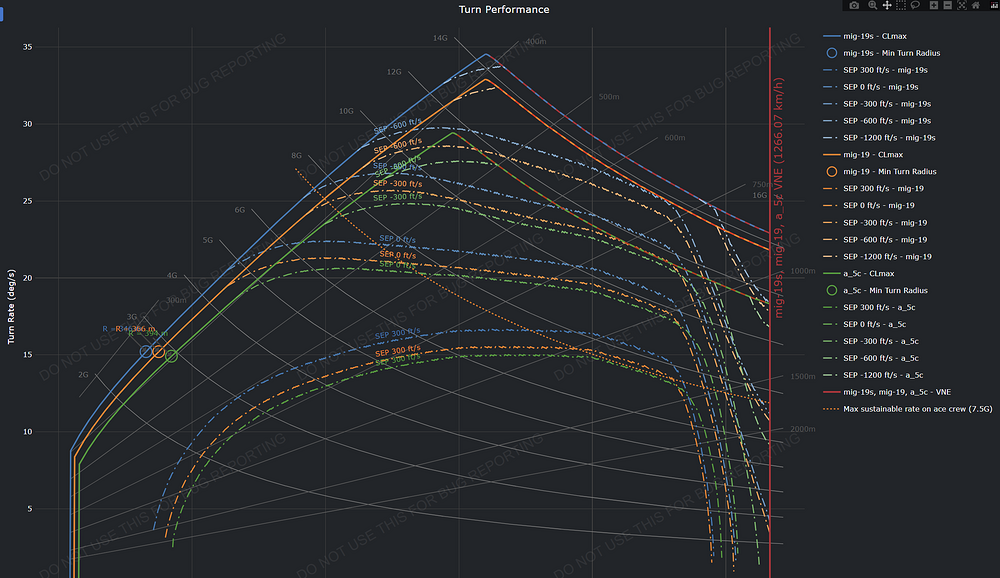Viewport: 1000px width, 578px height.
Task: Select the Zoom tool in modebar
Action: click(x=872, y=6)
